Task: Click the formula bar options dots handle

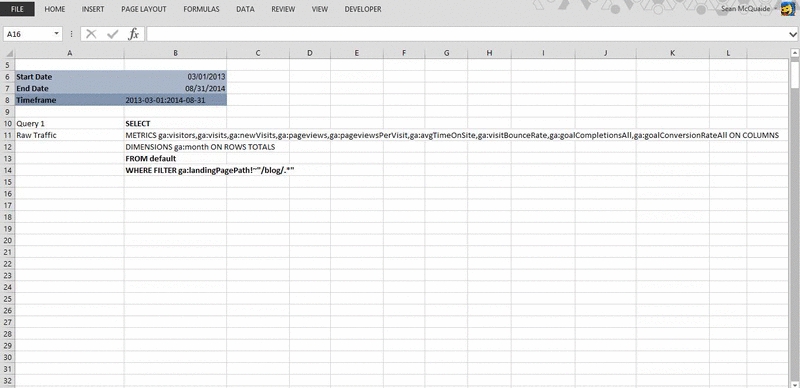Action: coord(71,34)
